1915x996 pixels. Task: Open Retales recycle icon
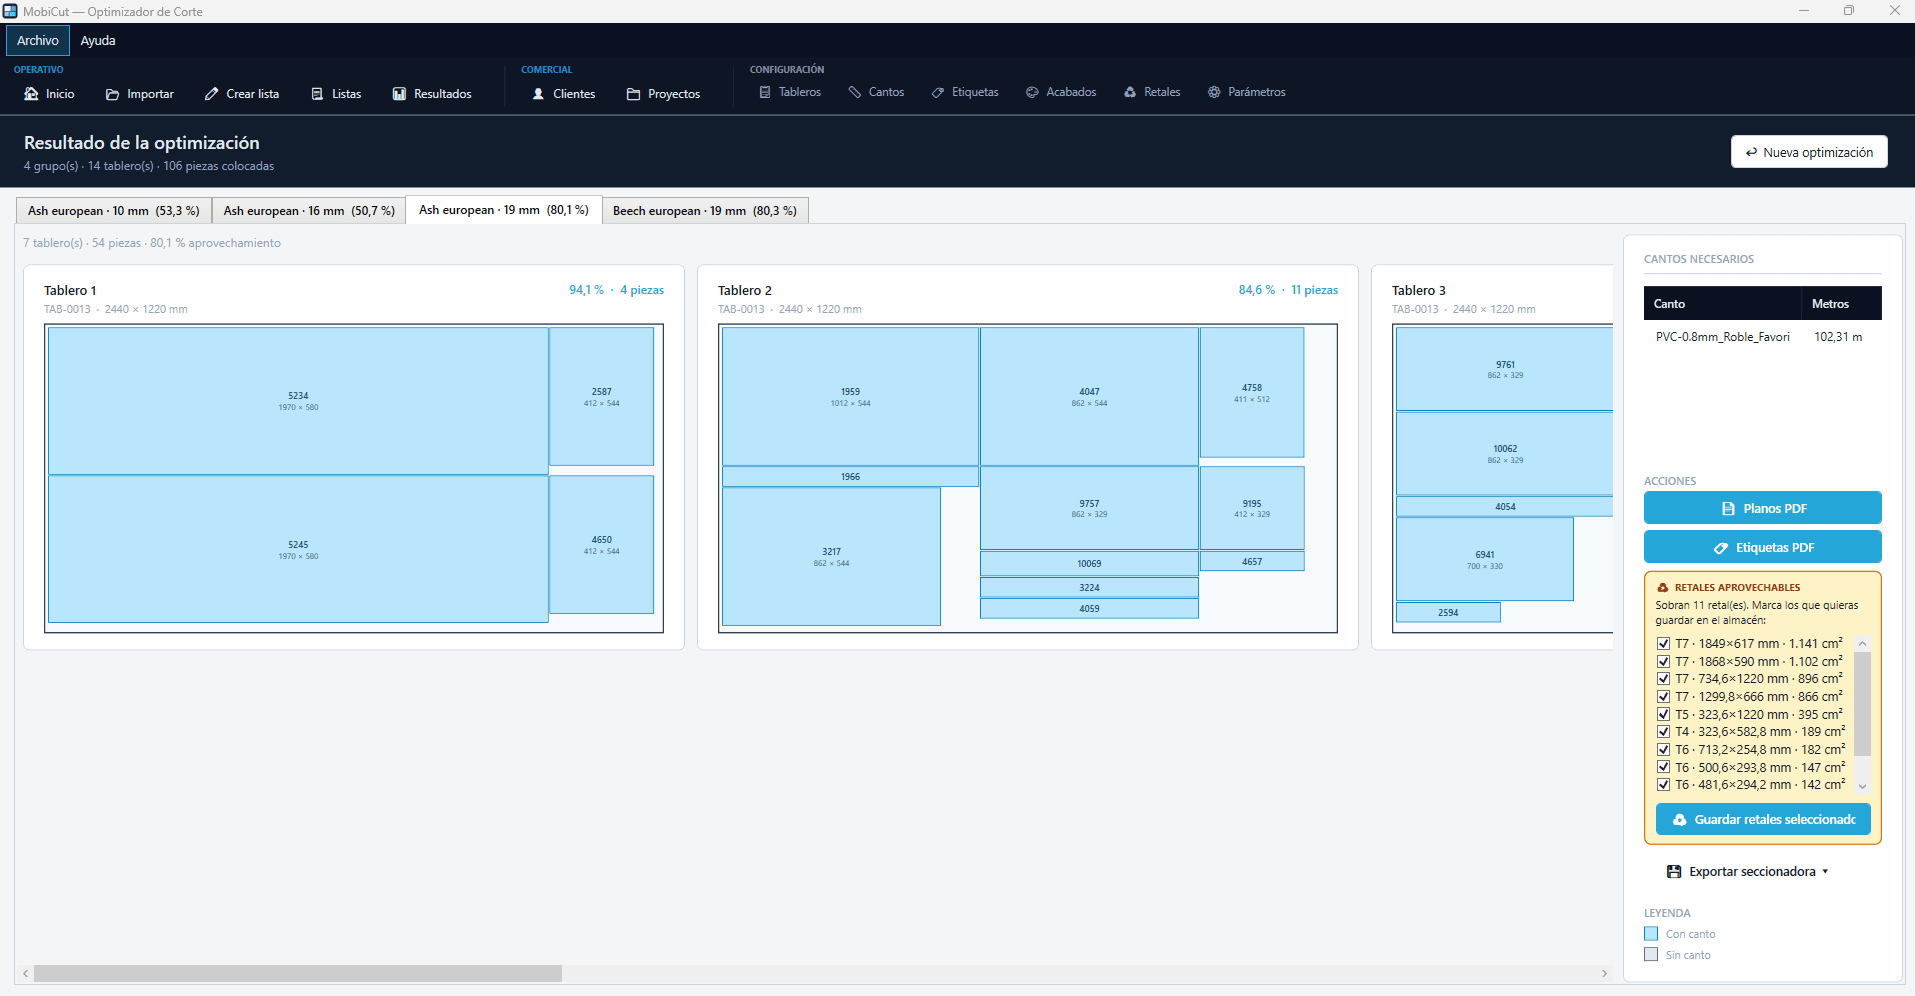click(x=1130, y=92)
